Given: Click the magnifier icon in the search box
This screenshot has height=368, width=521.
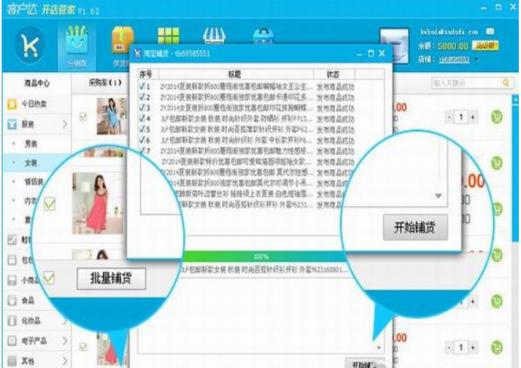Looking at the screenshot, I should (506, 82).
